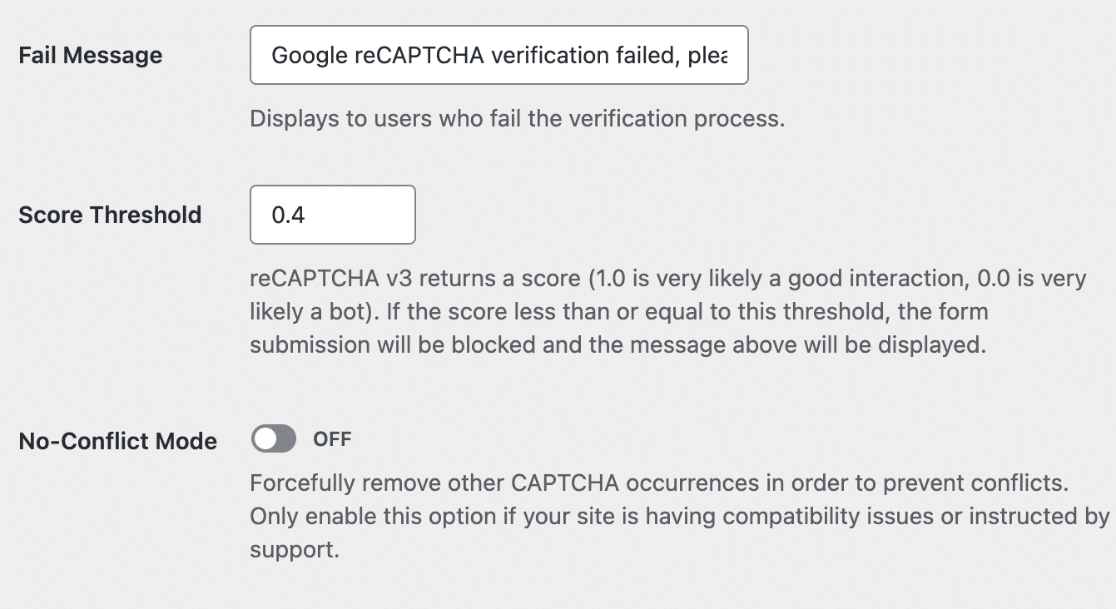Click the OFF label beside the toggle

point(332,439)
